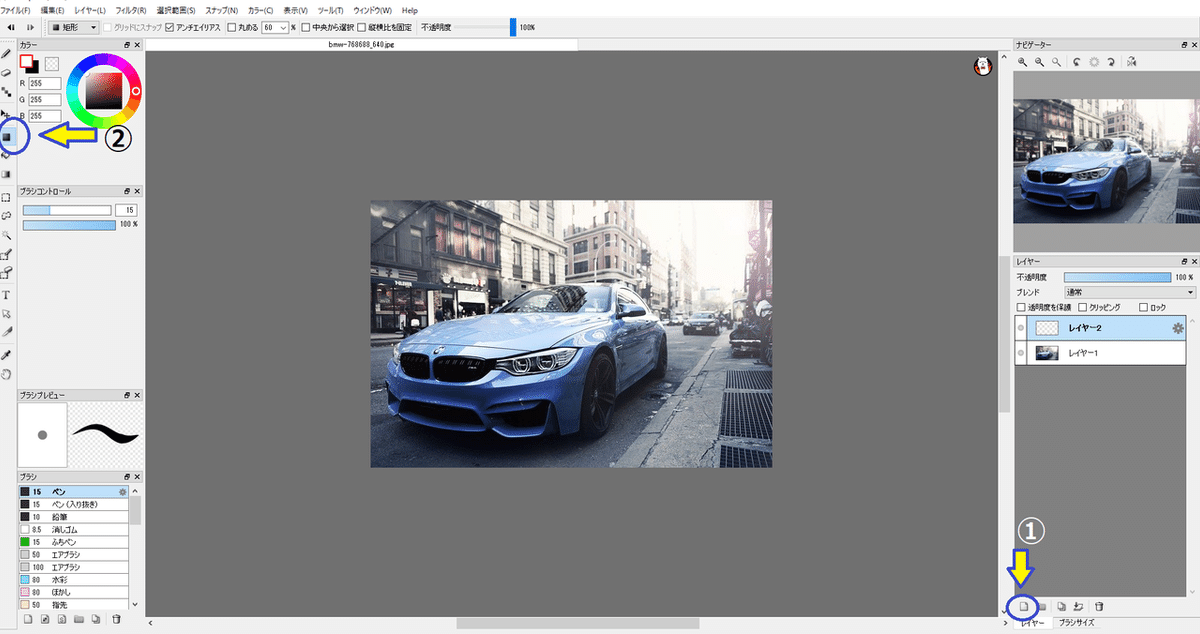1200x634 pixels.
Task: Click brush size value field 15
Action: pos(126,210)
